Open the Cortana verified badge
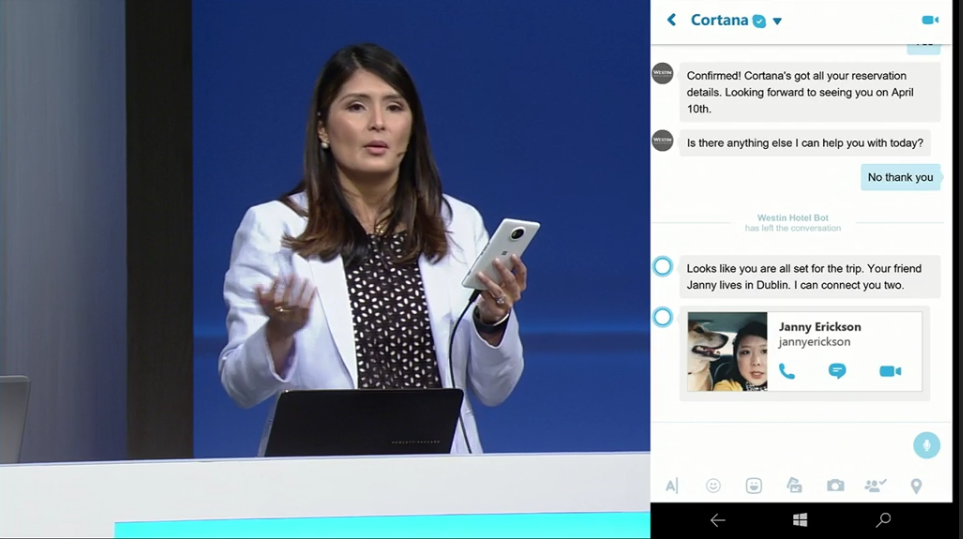Screen dimensions: 963x539 click(759, 21)
